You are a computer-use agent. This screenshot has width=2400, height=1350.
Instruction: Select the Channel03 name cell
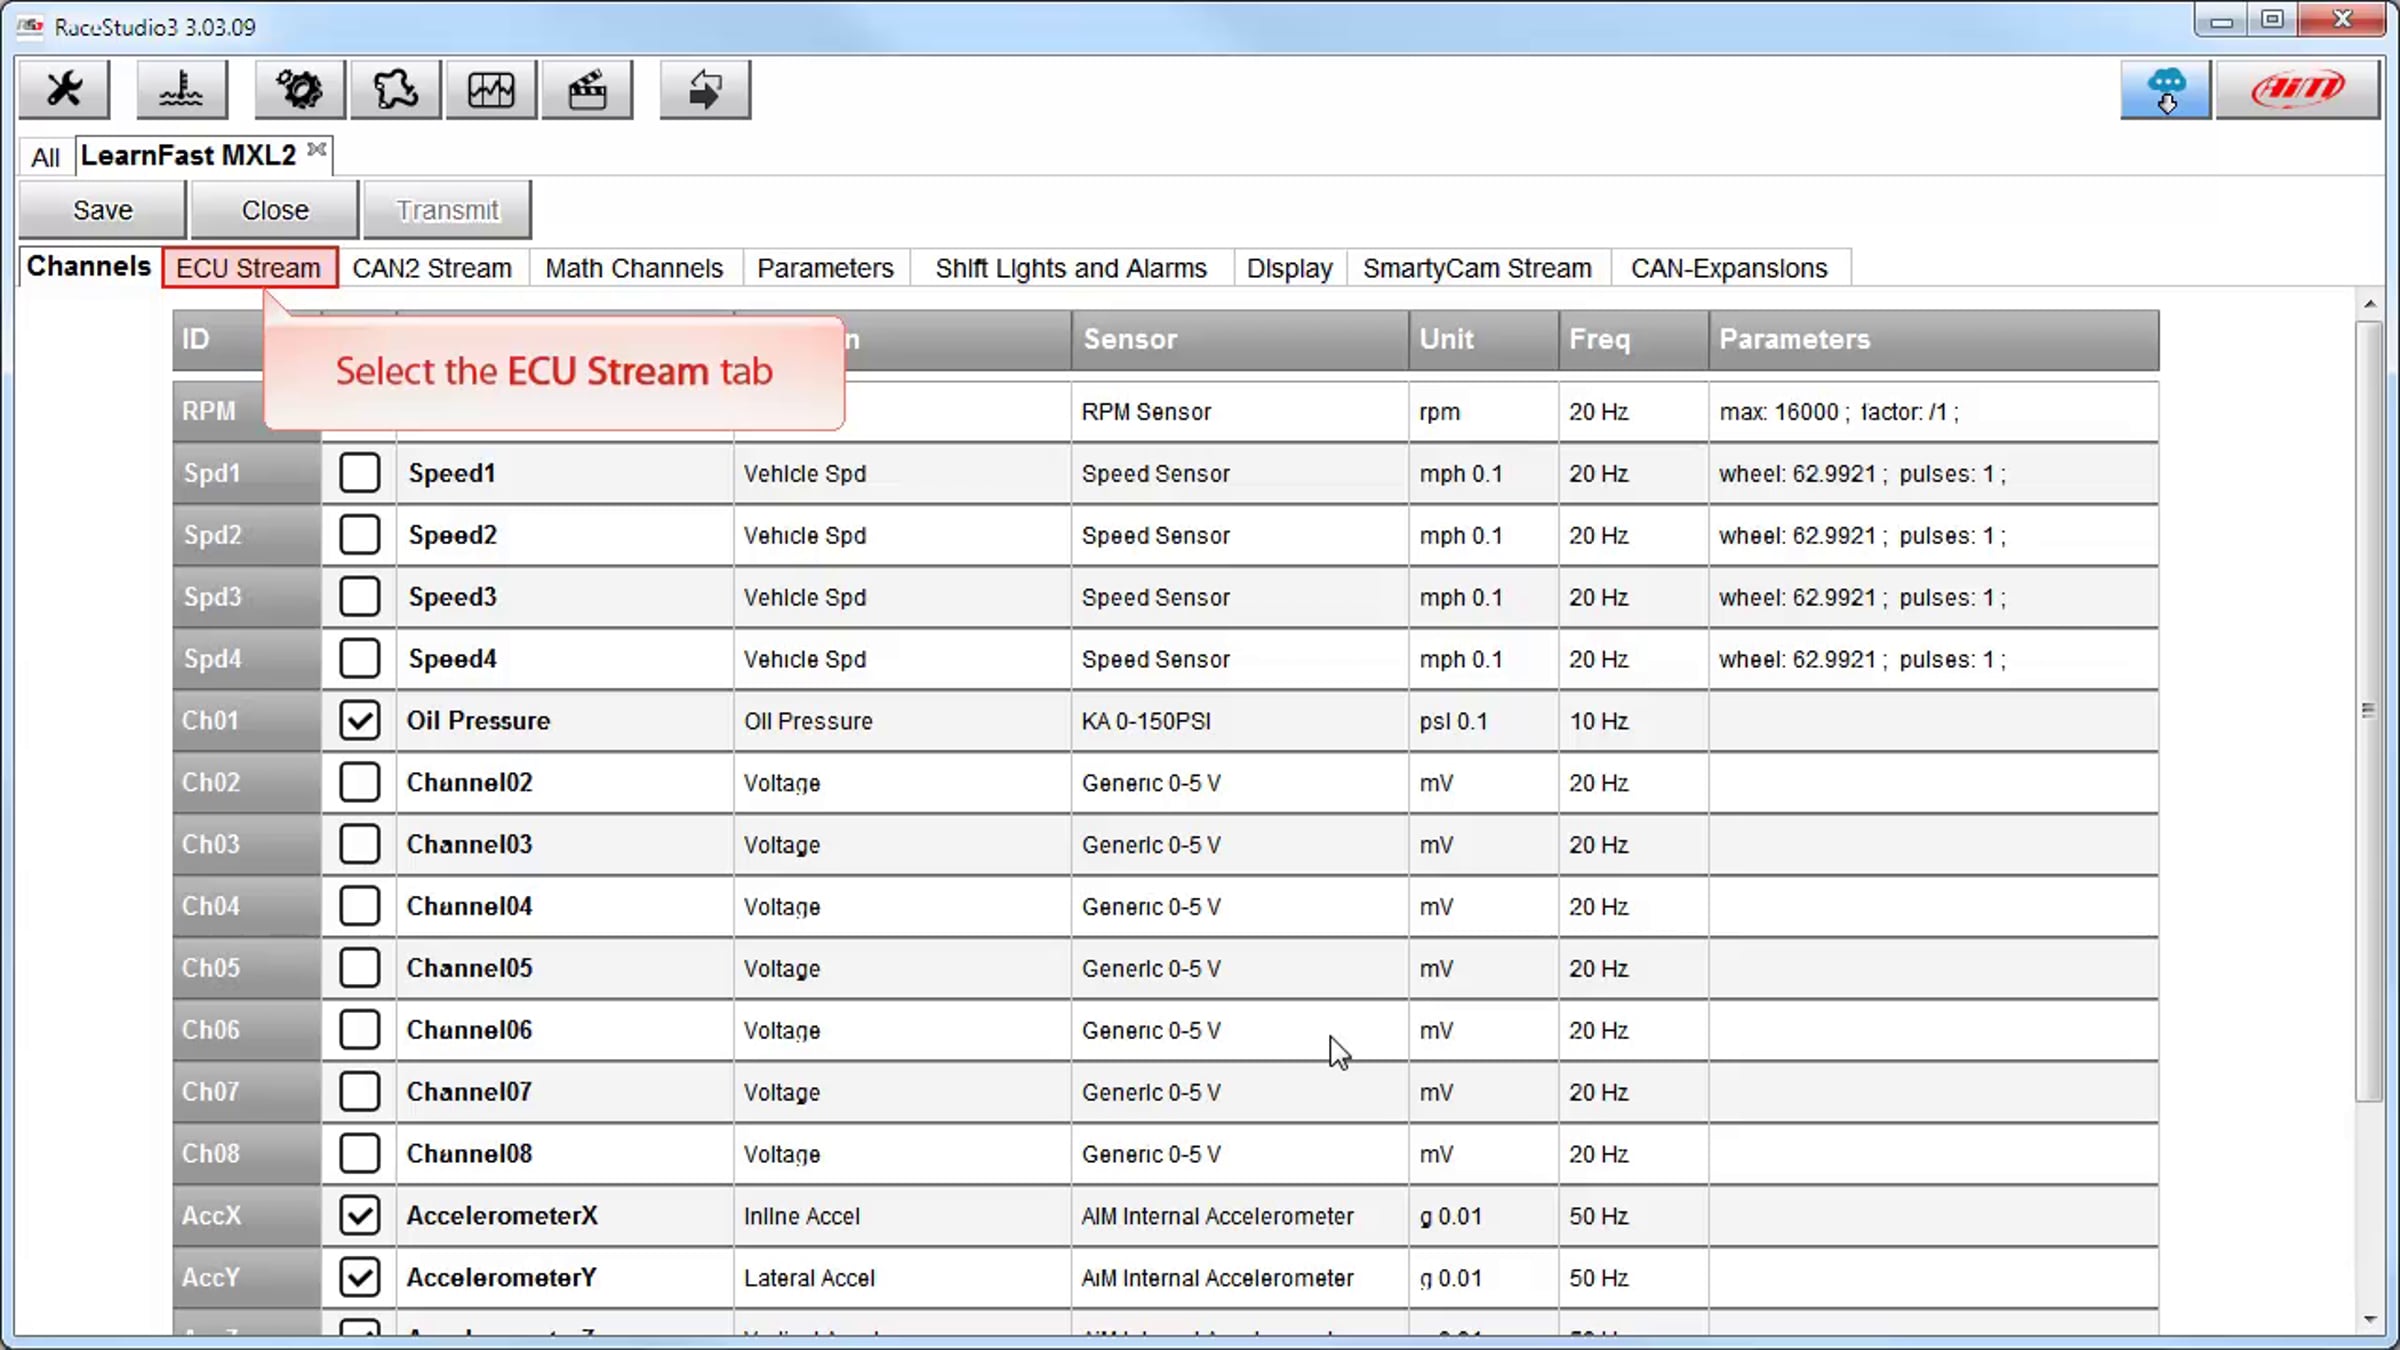565,844
